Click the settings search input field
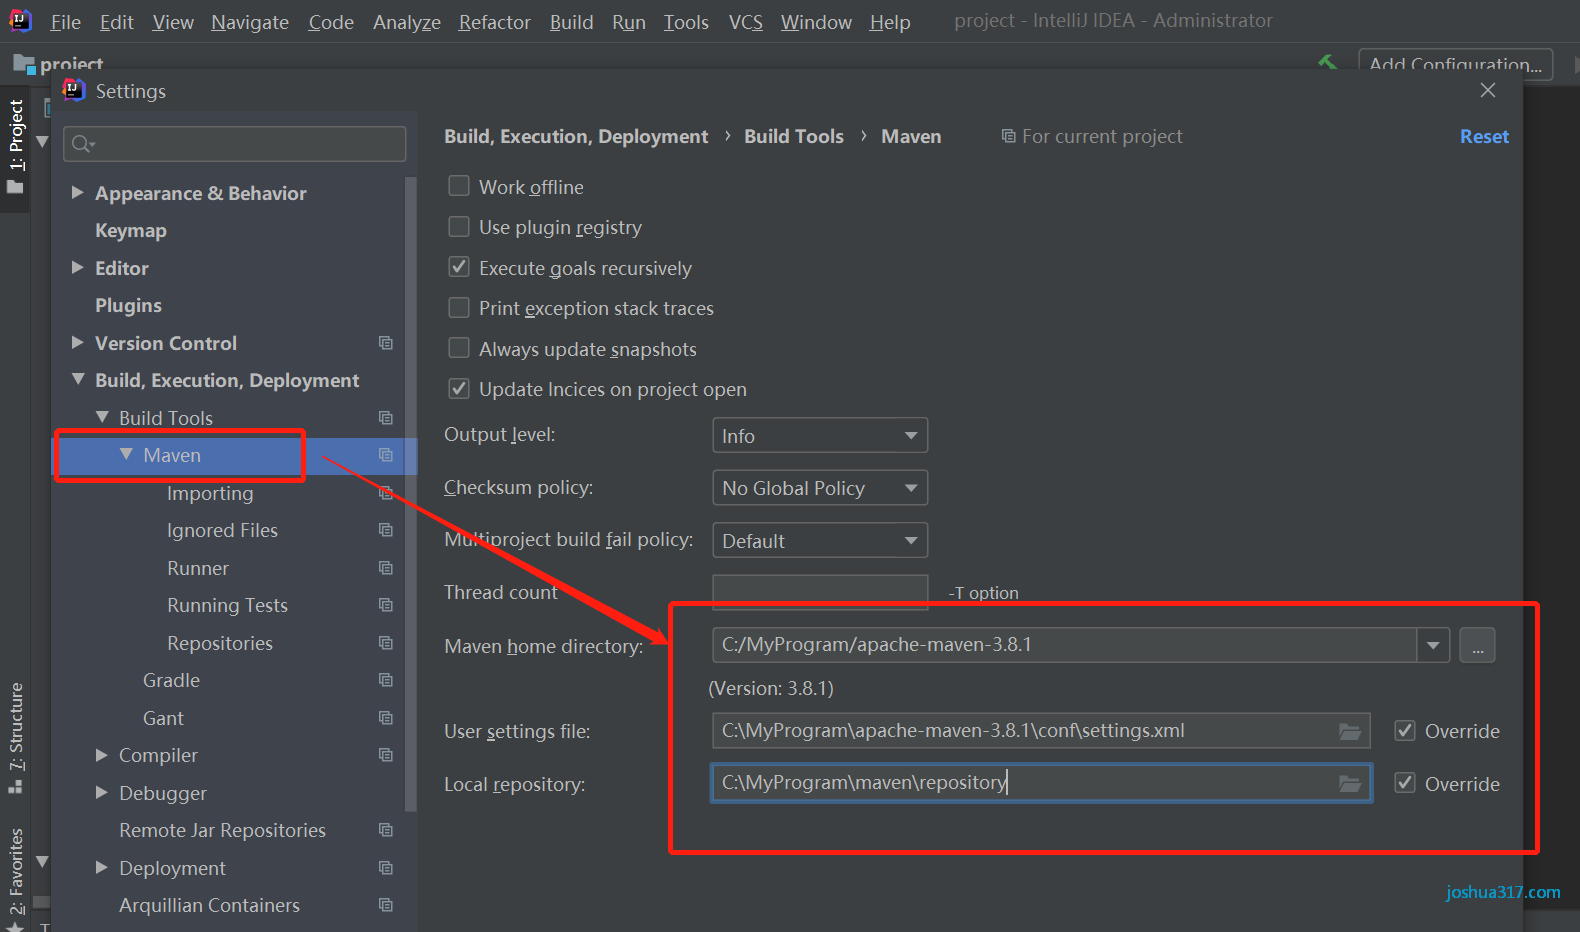Screen dimensions: 1580x932 coord(235,144)
